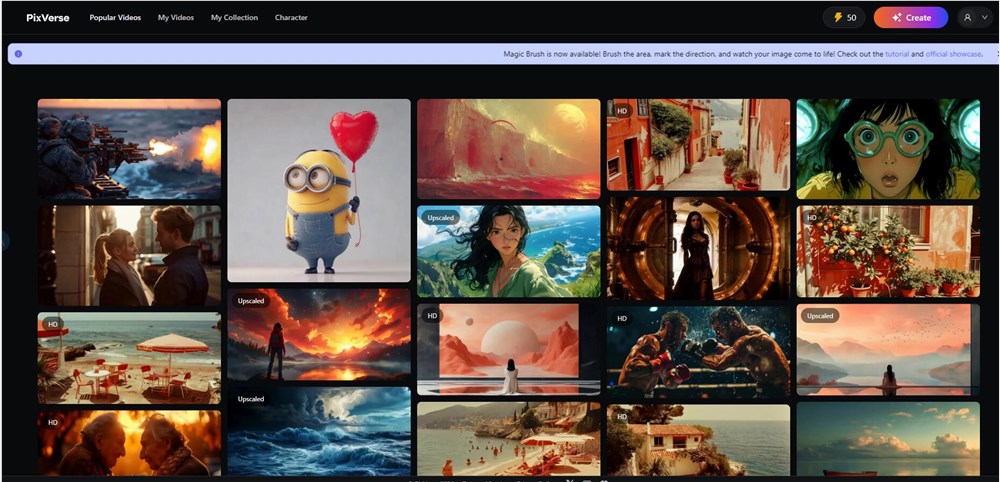Open the girl with green glasses video
The image size is (1000, 482).
click(x=887, y=148)
